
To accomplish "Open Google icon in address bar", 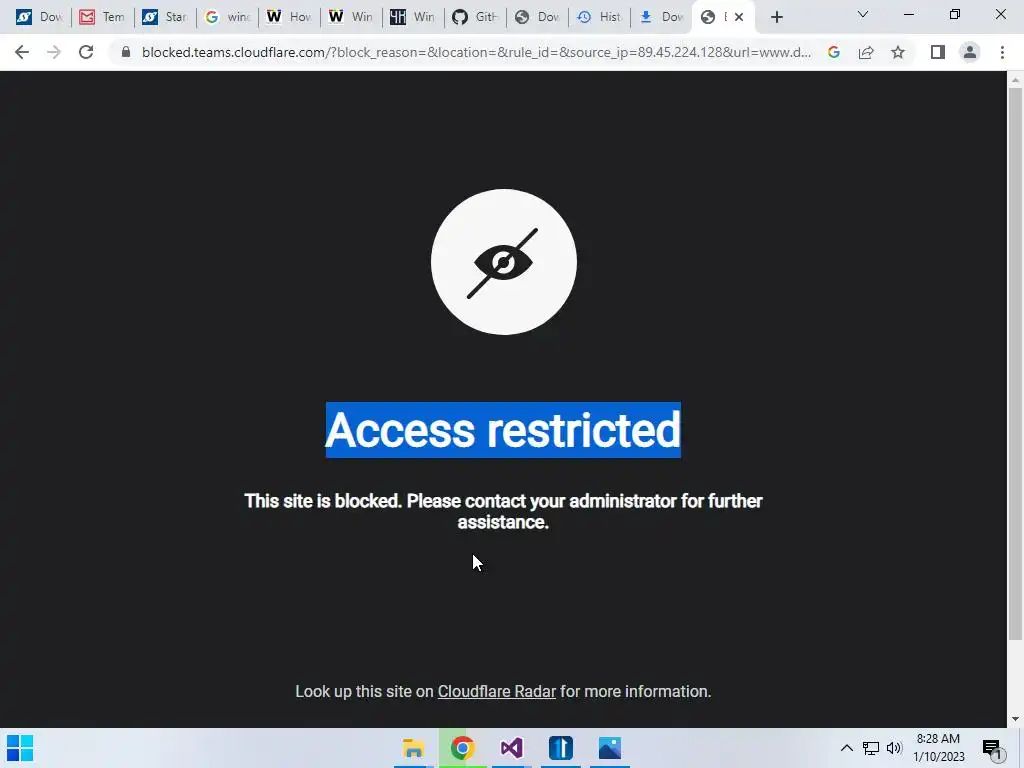I will (x=834, y=52).
